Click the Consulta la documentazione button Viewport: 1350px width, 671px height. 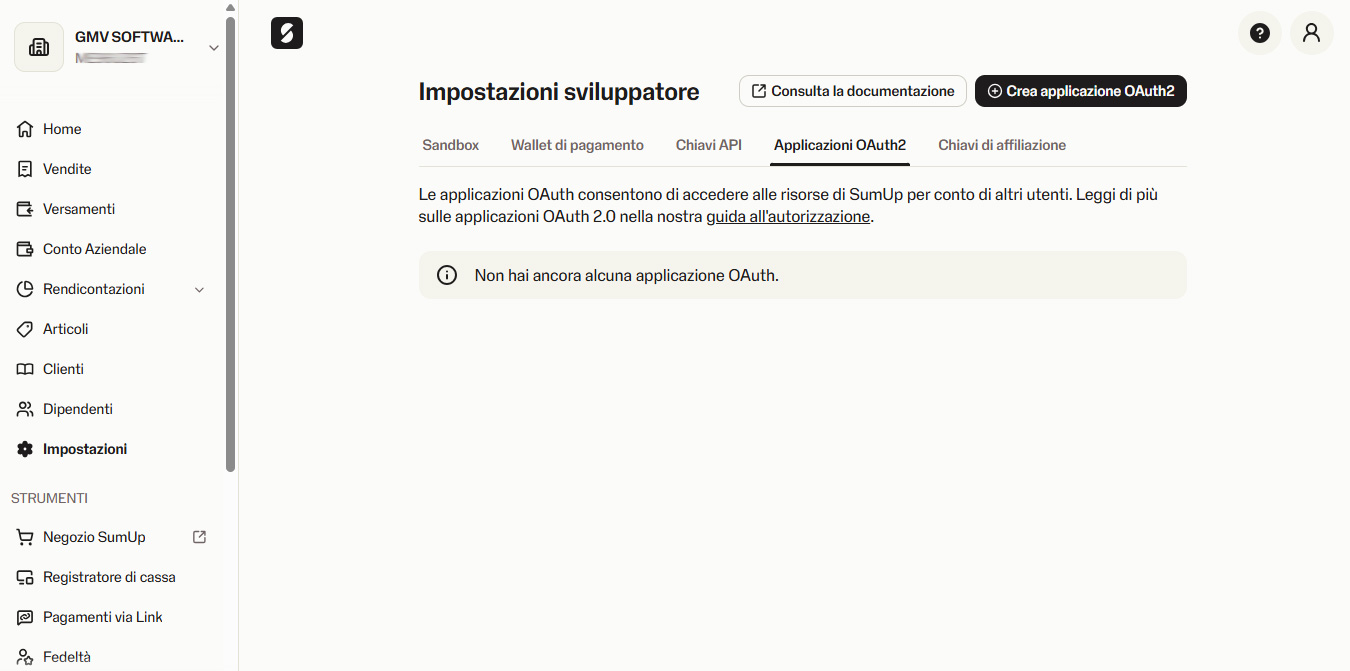coord(853,91)
